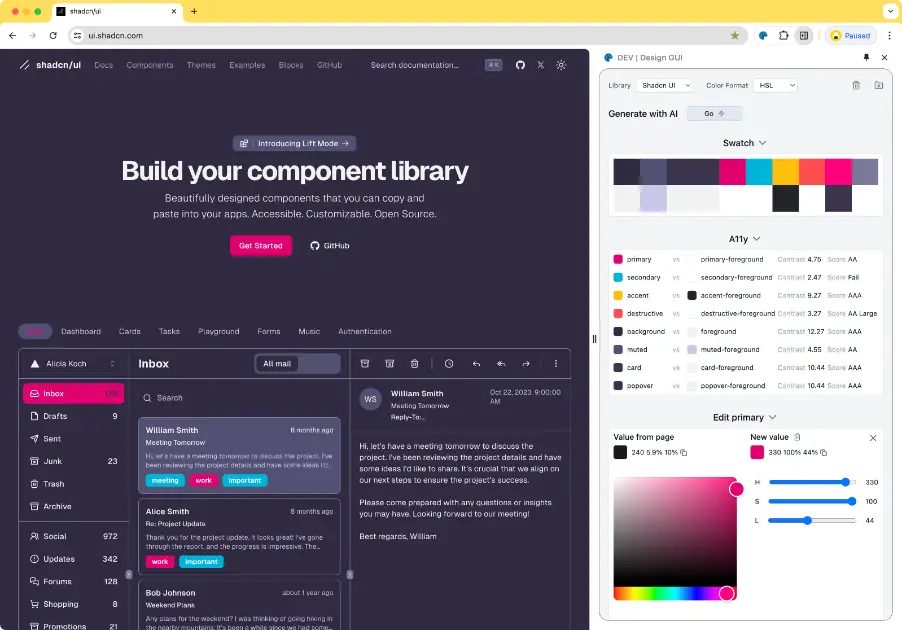Open the GitHub icon in the navbar
The height and width of the screenshot is (630, 902).
520,65
